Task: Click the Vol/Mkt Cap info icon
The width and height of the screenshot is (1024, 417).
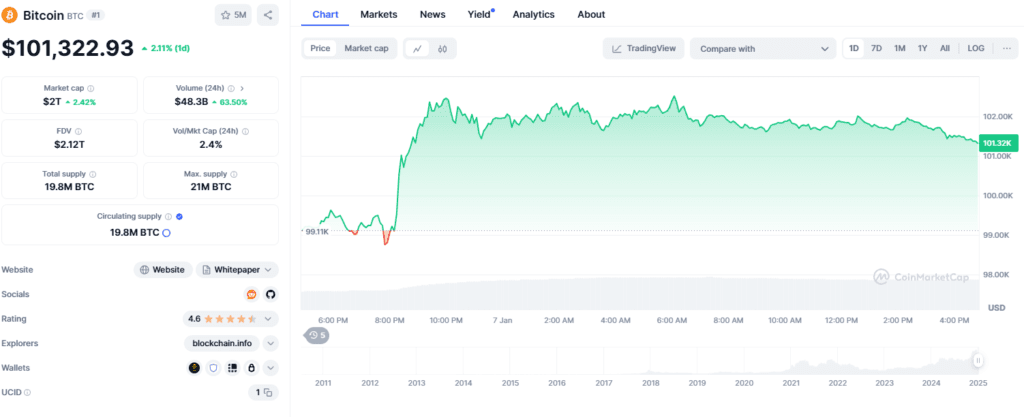Action: click(x=246, y=131)
